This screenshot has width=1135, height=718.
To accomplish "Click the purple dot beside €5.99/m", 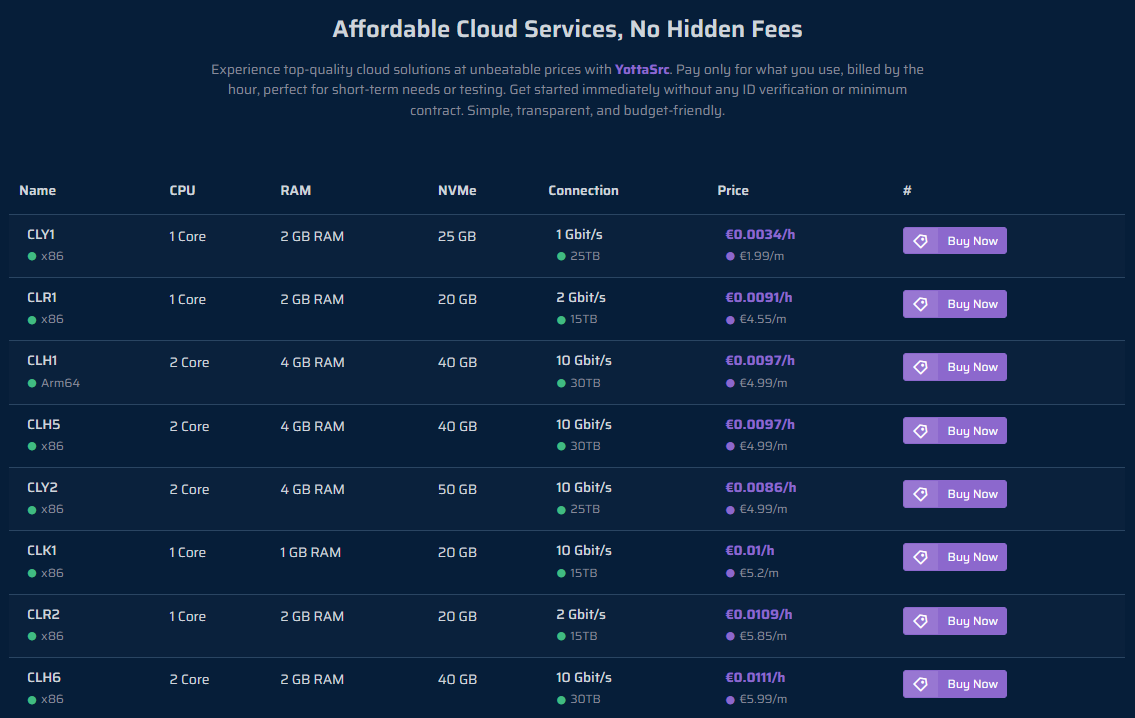I will [x=730, y=700].
